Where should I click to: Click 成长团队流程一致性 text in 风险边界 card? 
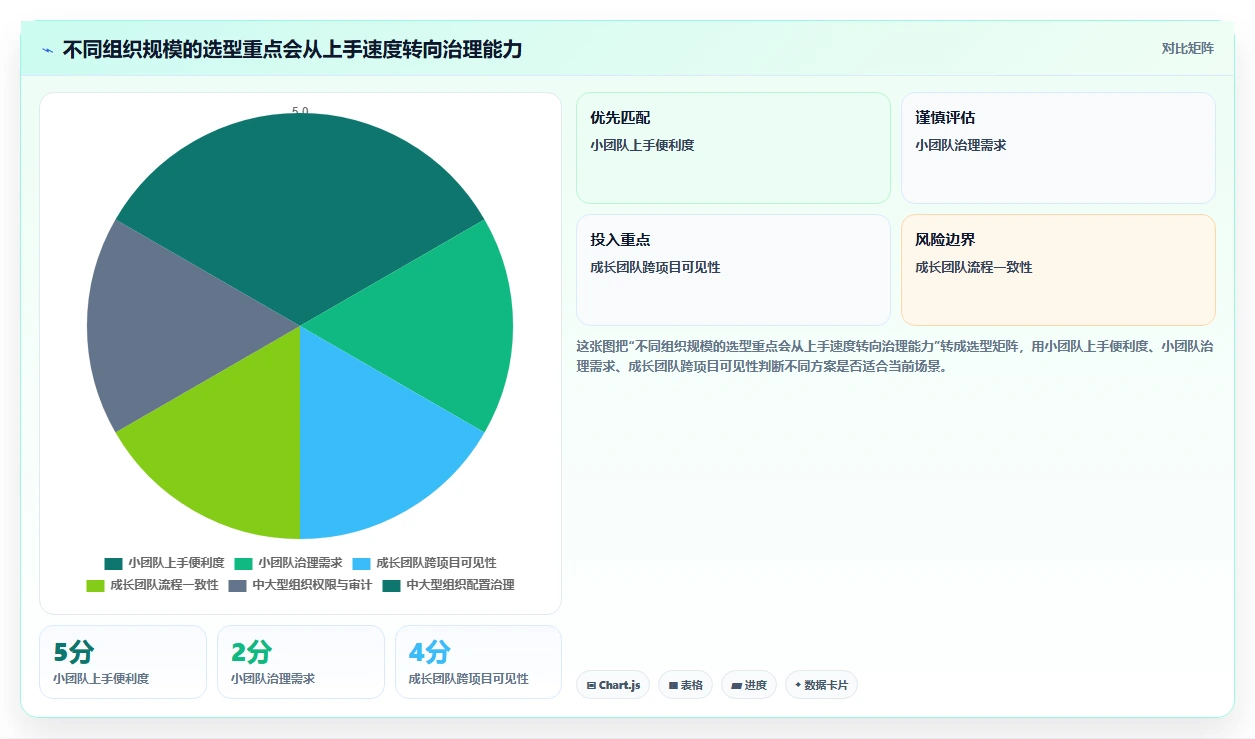coord(974,267)
